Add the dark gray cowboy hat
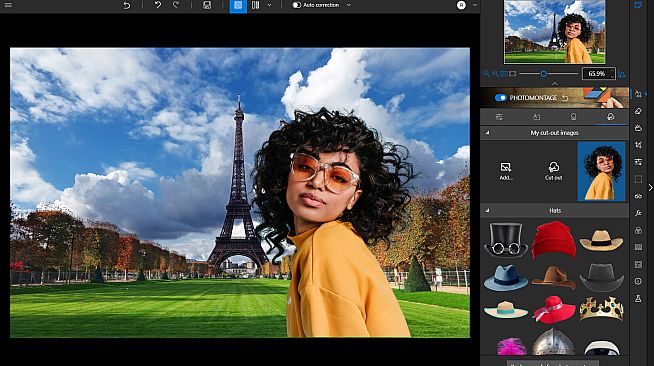The height and width of the screenshot is (366, 654). pyautogui.click(x=601, y=278)
